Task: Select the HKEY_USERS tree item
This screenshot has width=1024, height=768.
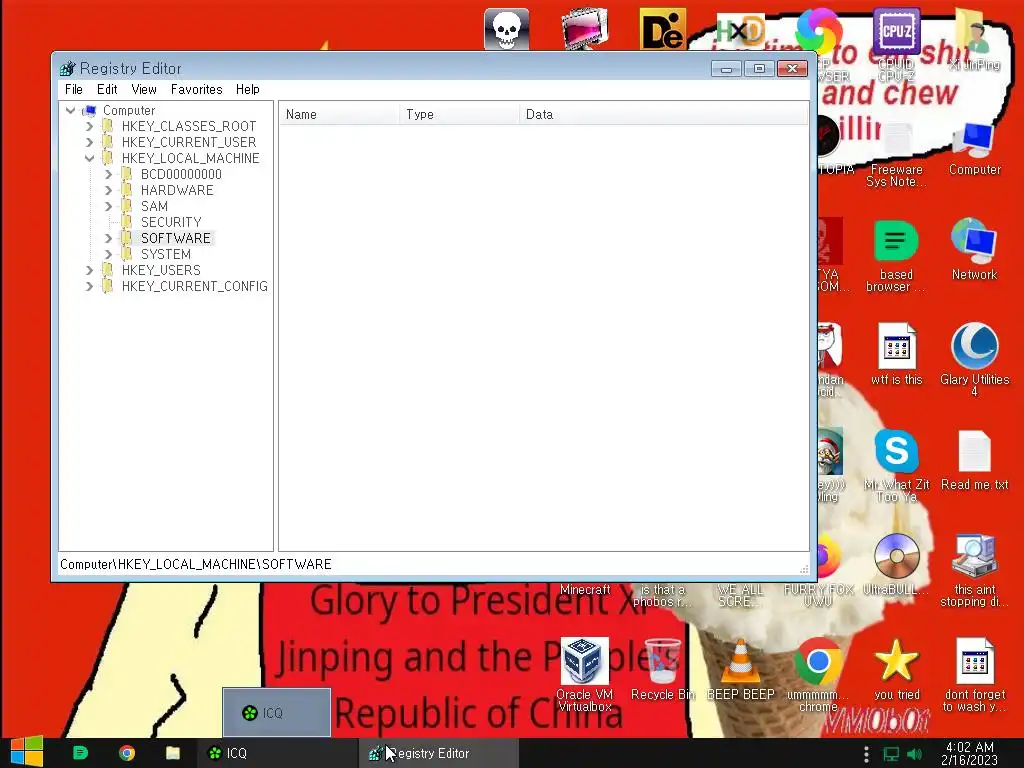Action: point(161,270)
